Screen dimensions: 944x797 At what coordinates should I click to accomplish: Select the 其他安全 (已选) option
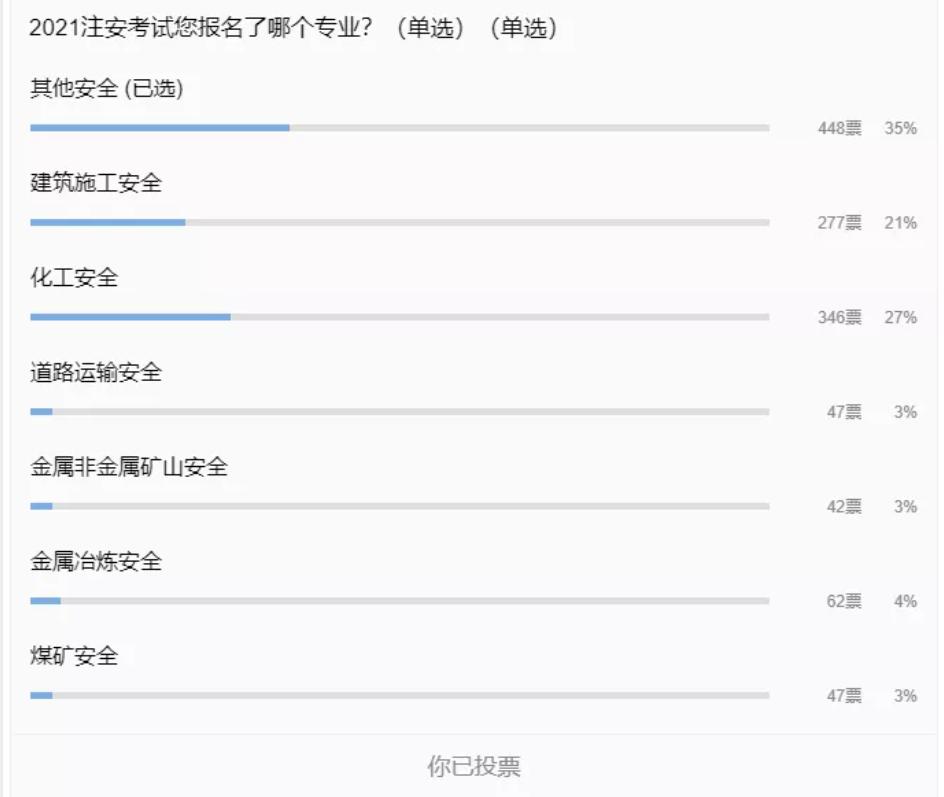click(x=107, y=89)
